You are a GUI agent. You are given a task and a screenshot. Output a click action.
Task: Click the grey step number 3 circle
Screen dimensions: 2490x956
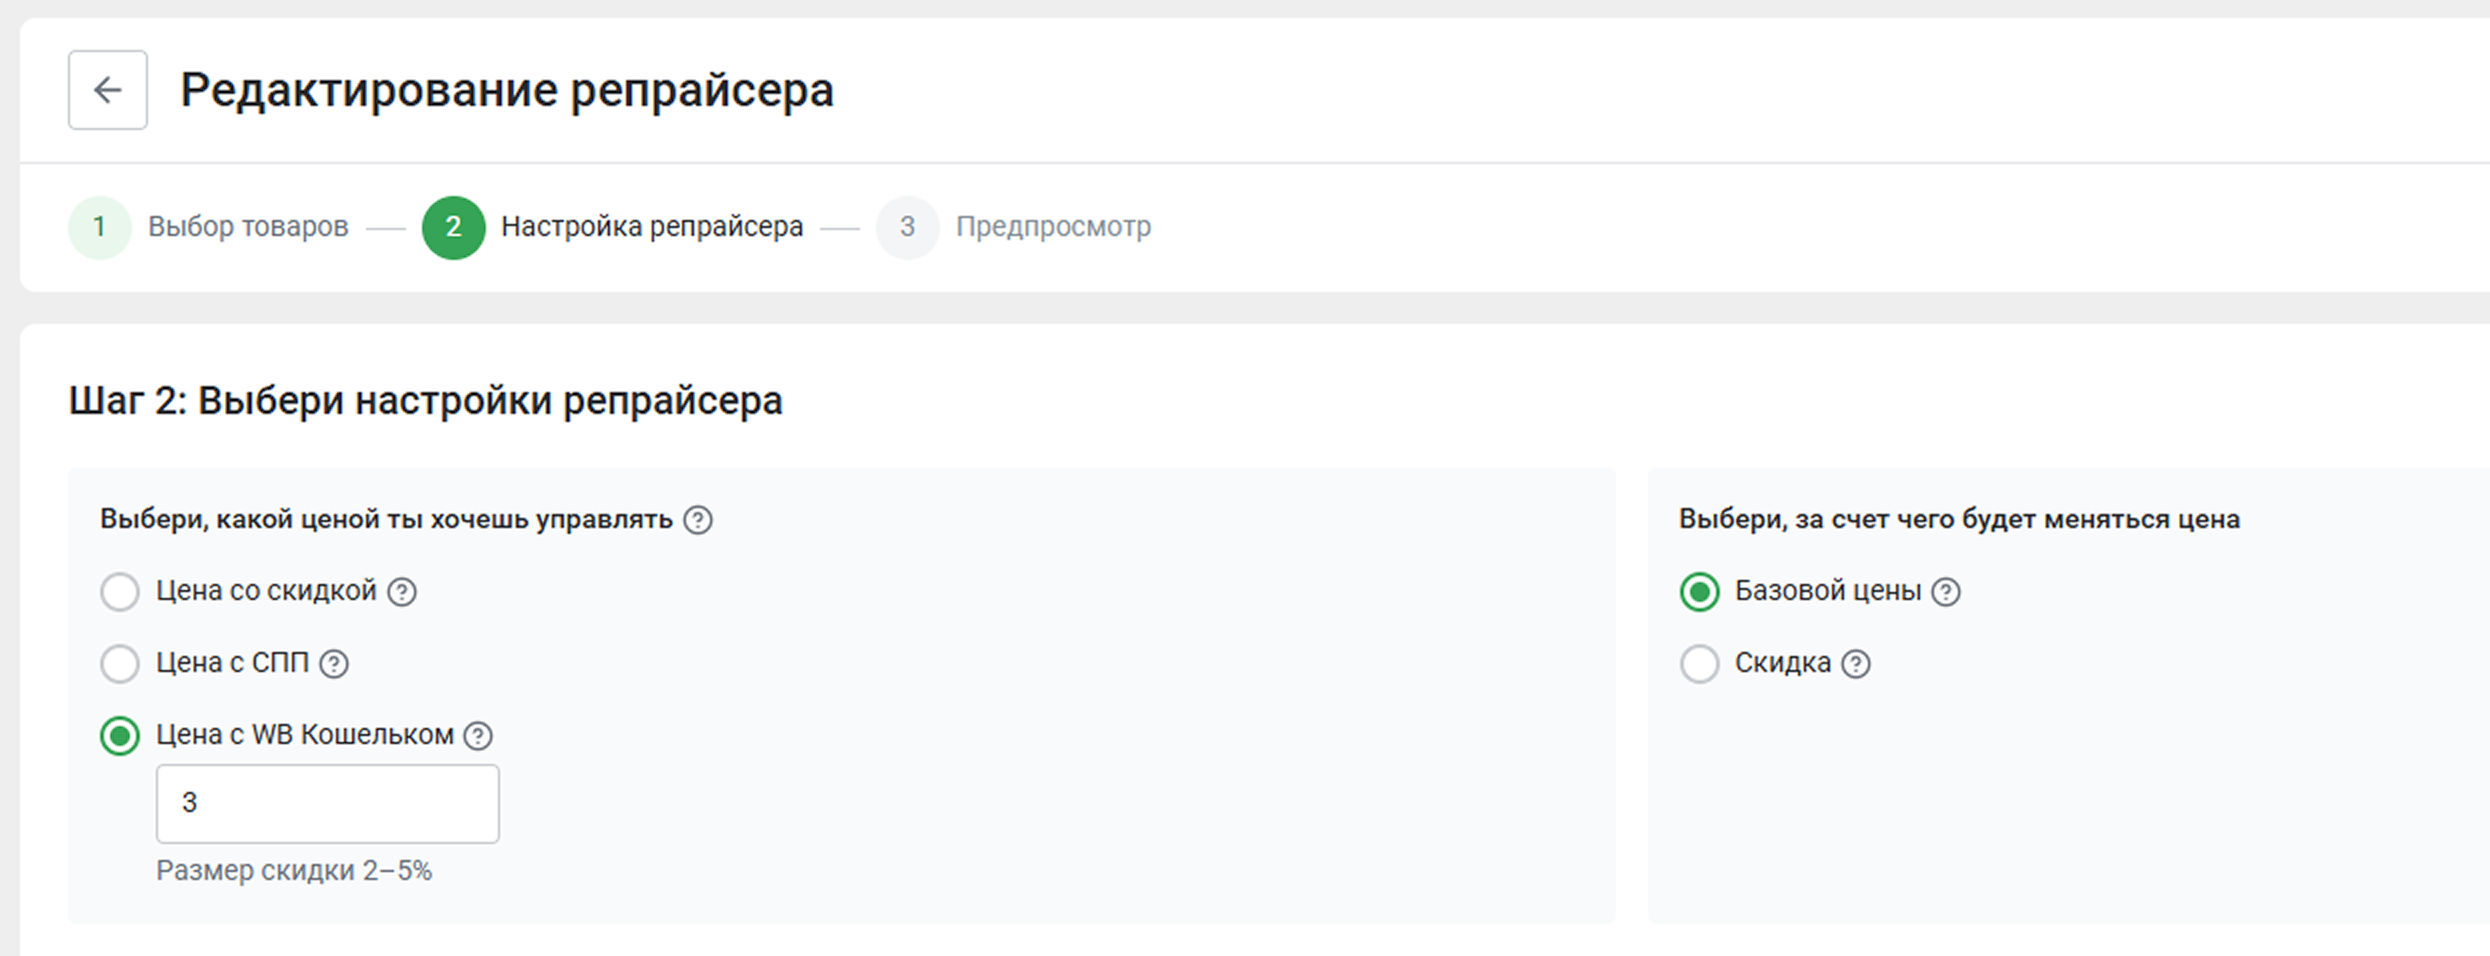click(x=908, y=228)
